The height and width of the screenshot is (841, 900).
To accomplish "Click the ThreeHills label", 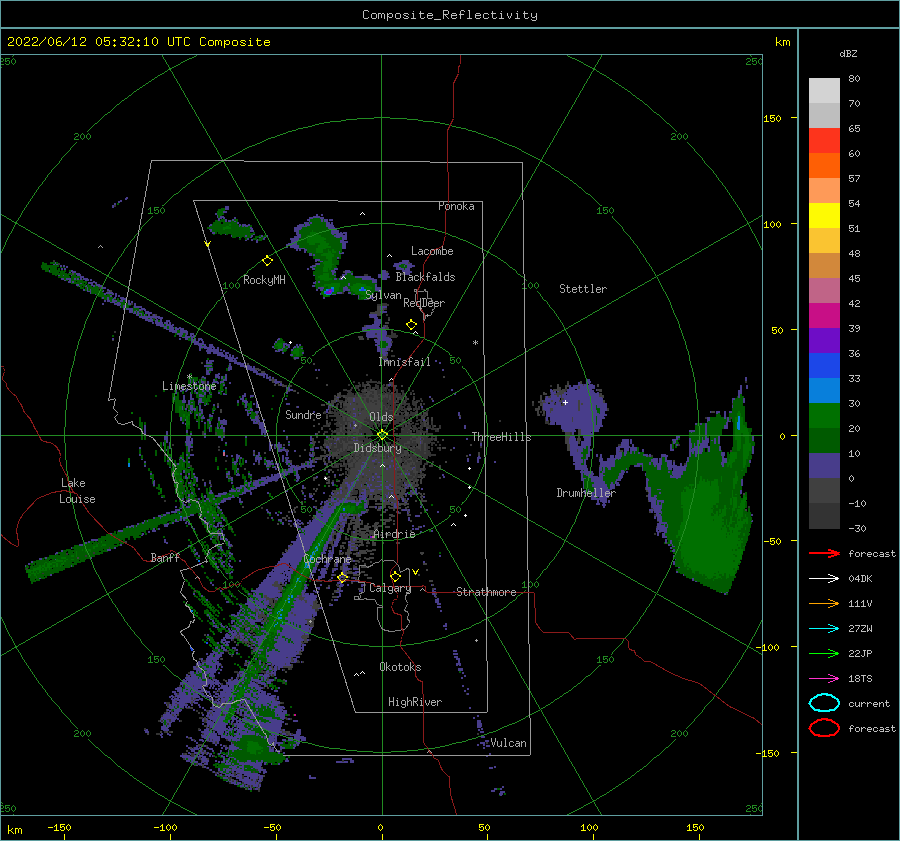I will (x=501, y=437).
